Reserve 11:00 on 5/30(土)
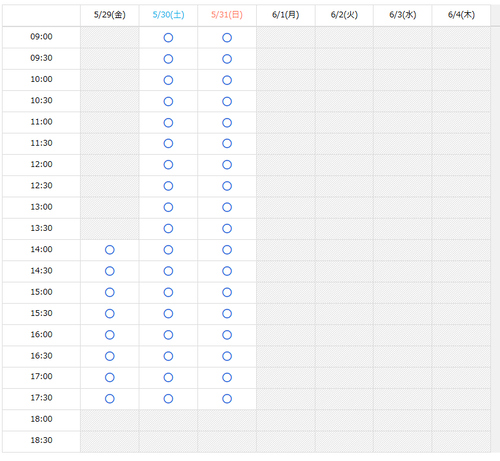Viewport: 500px width, 461px height. pos(168,123)
